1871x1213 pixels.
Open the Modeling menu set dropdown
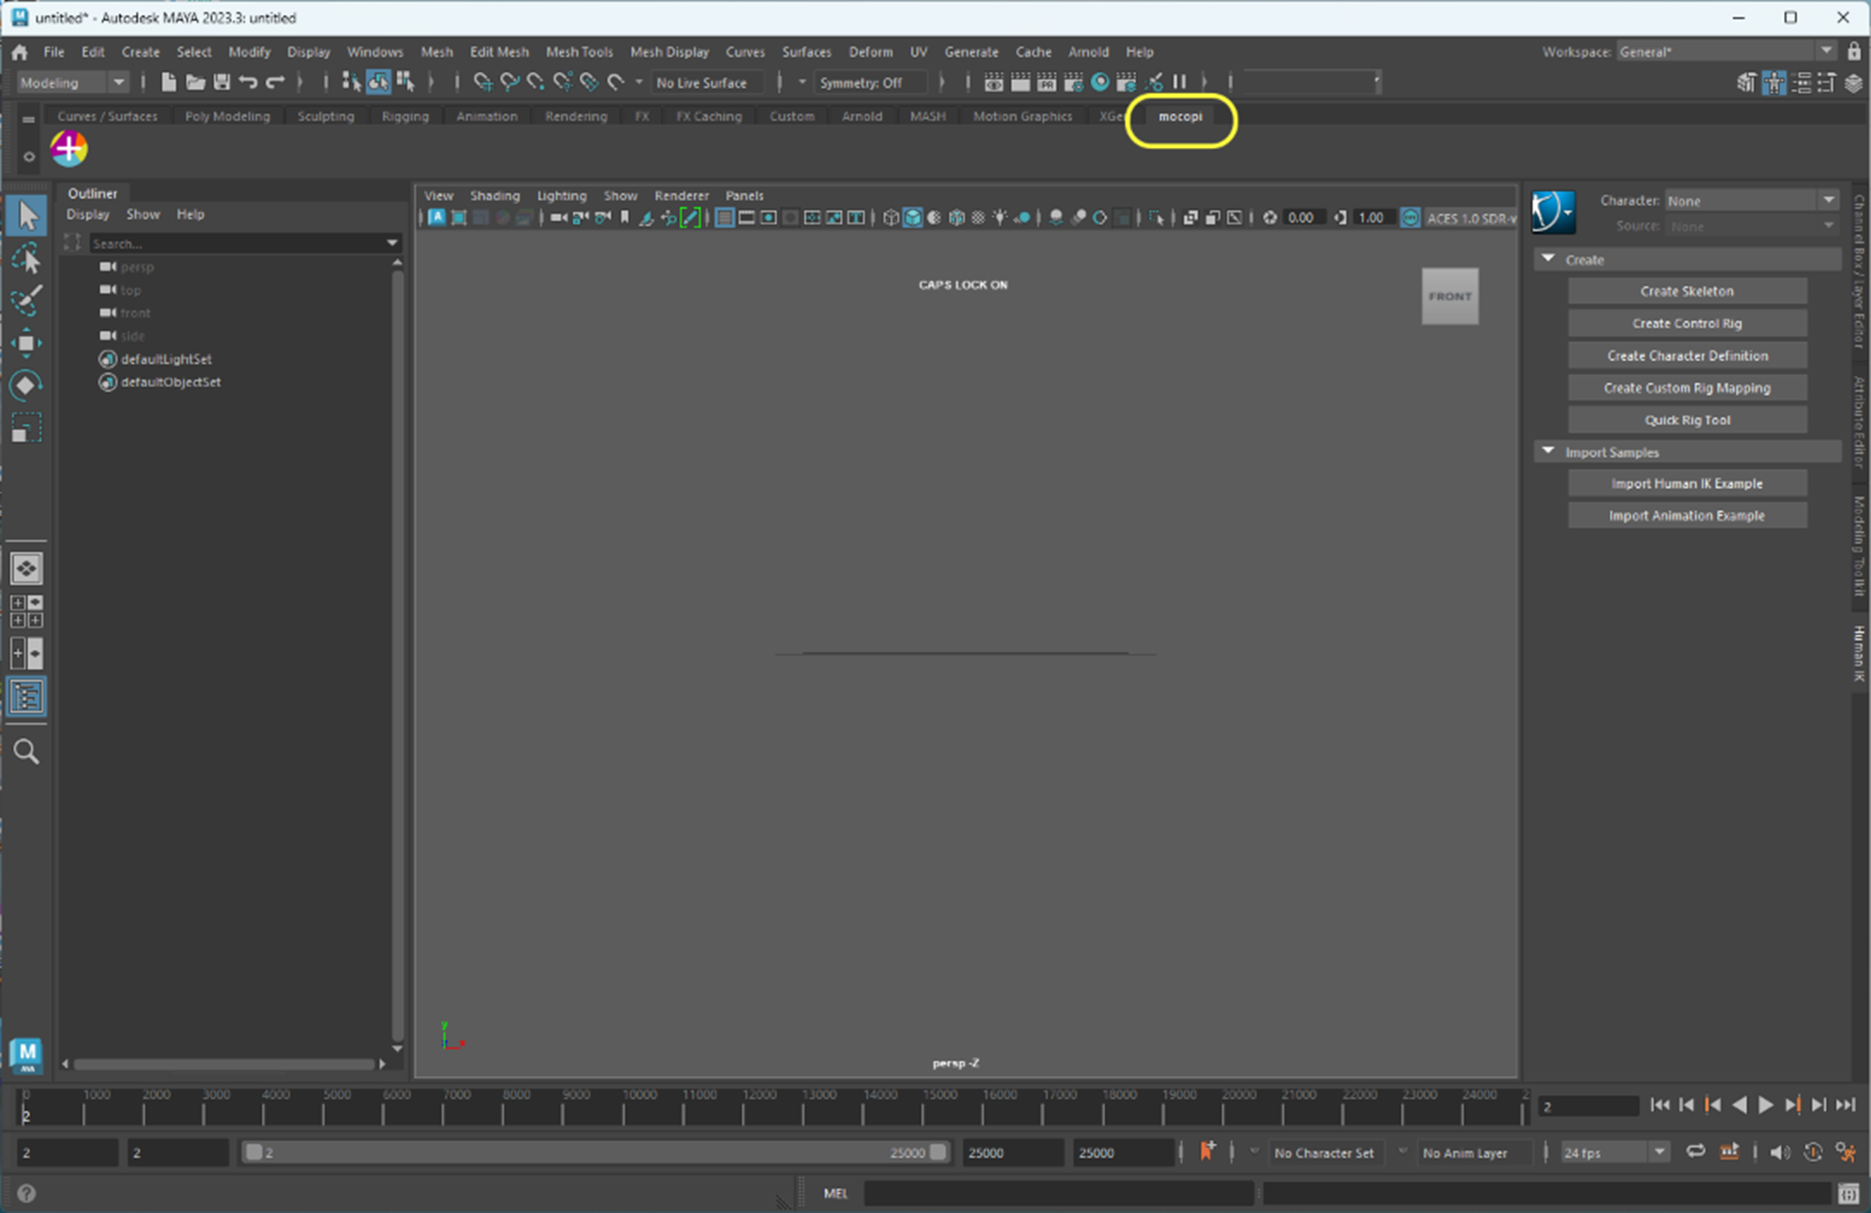click(x=72, y=82)
